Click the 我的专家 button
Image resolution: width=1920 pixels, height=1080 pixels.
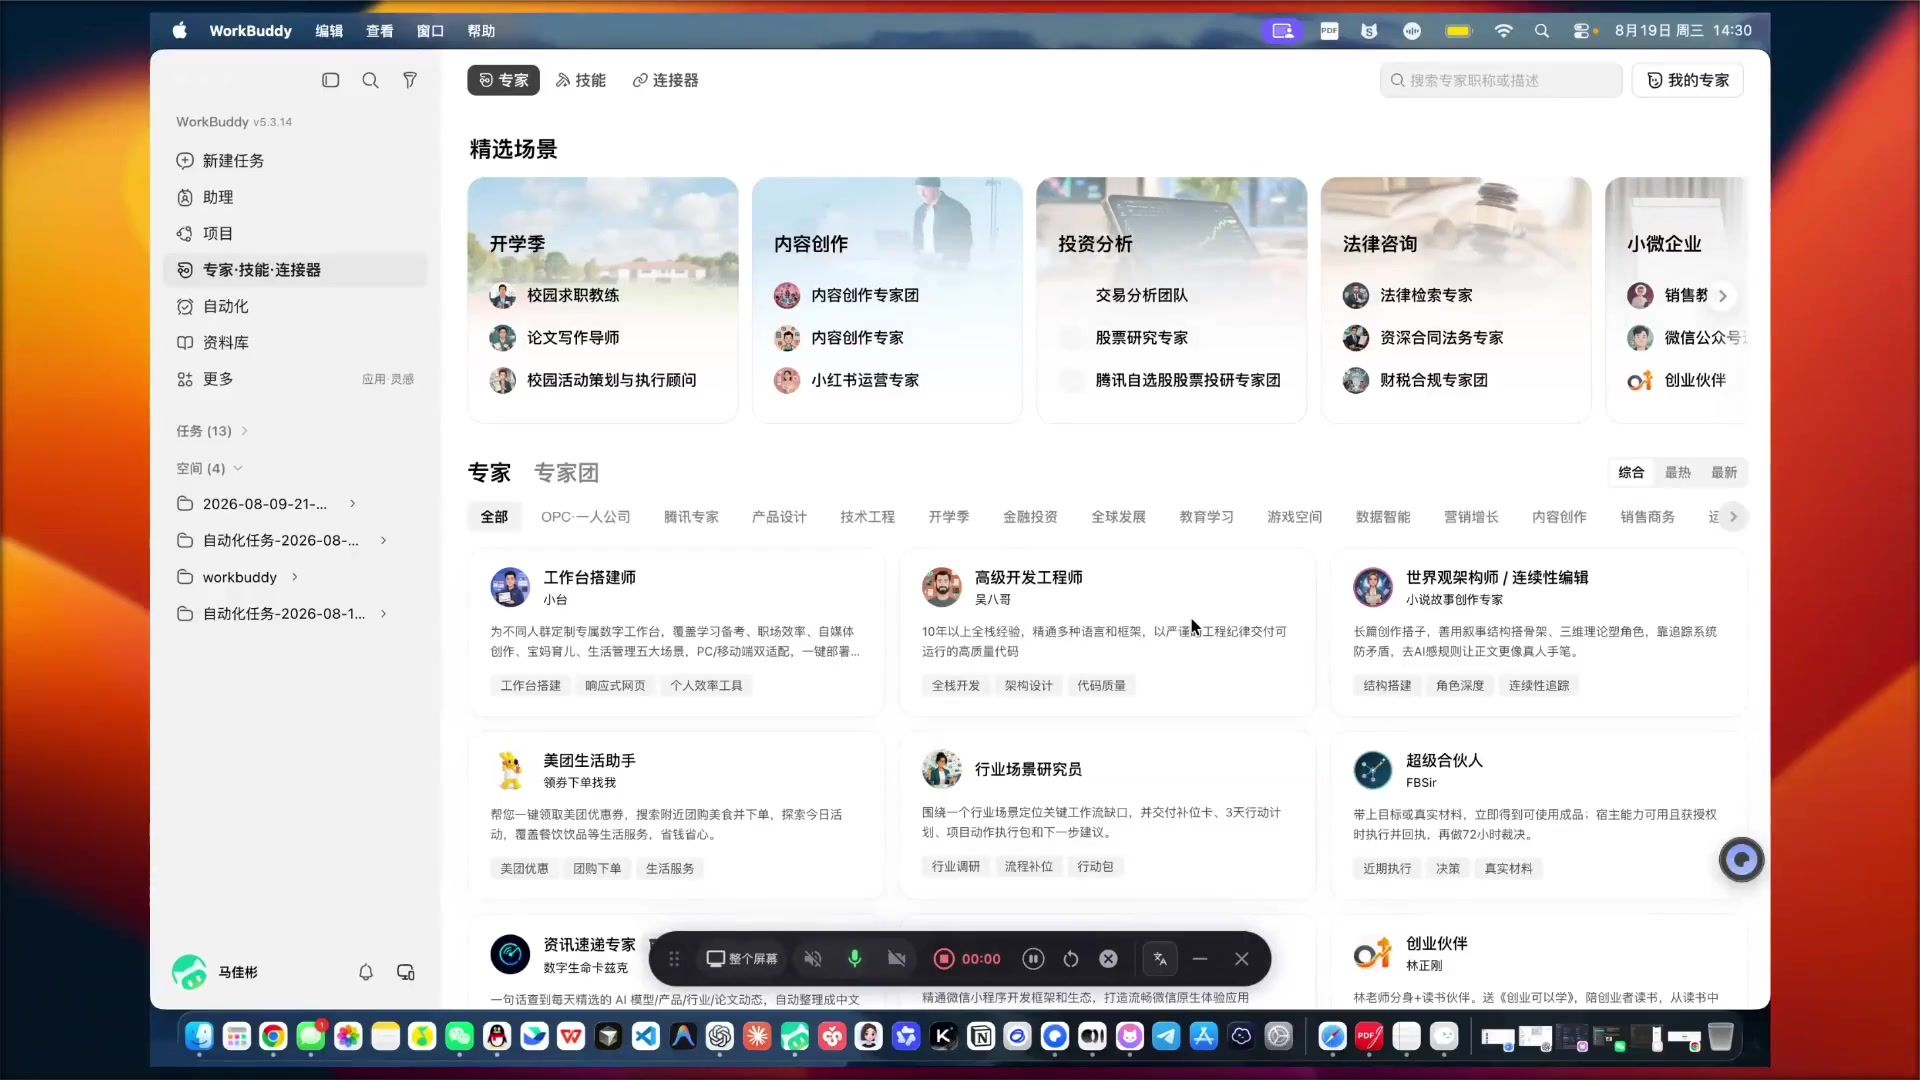pyautogui.click(x=1688, y=80)
